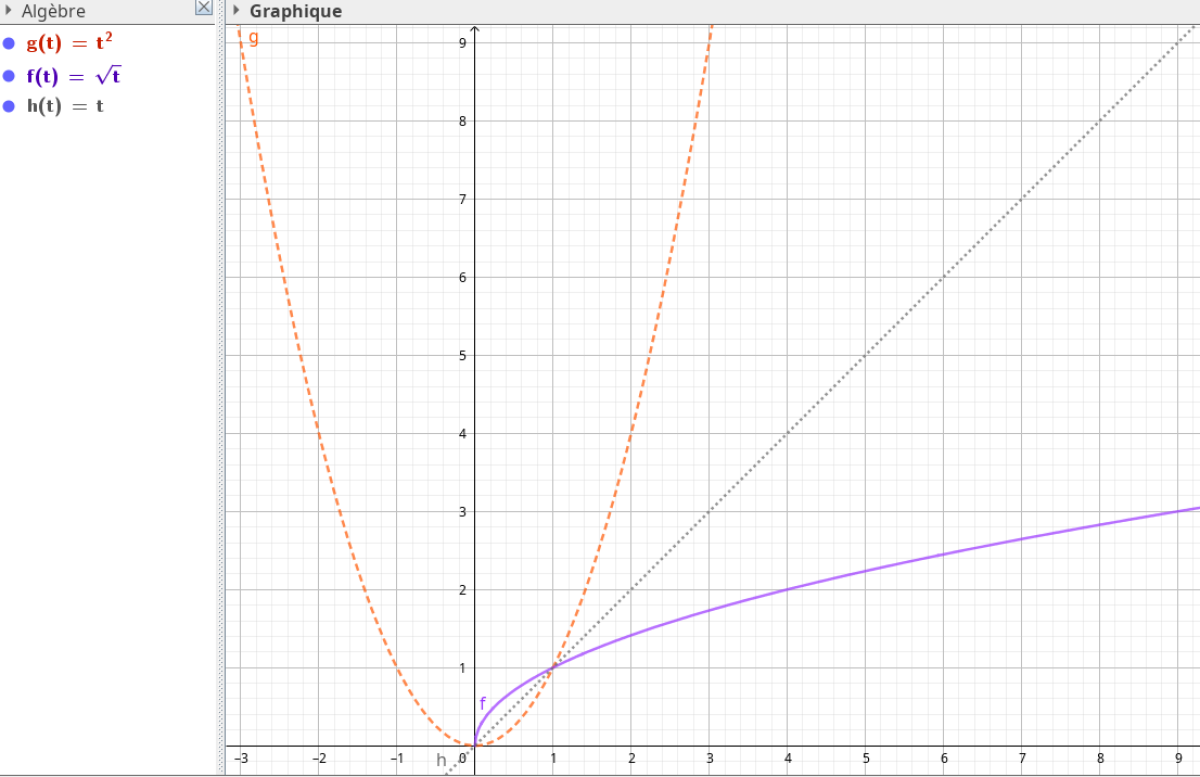Image resolution: width=1200 pixels, height=777 pixels.
Task: Collapse the Algèbre panel header arrow
Action: [x=9, y=11]
